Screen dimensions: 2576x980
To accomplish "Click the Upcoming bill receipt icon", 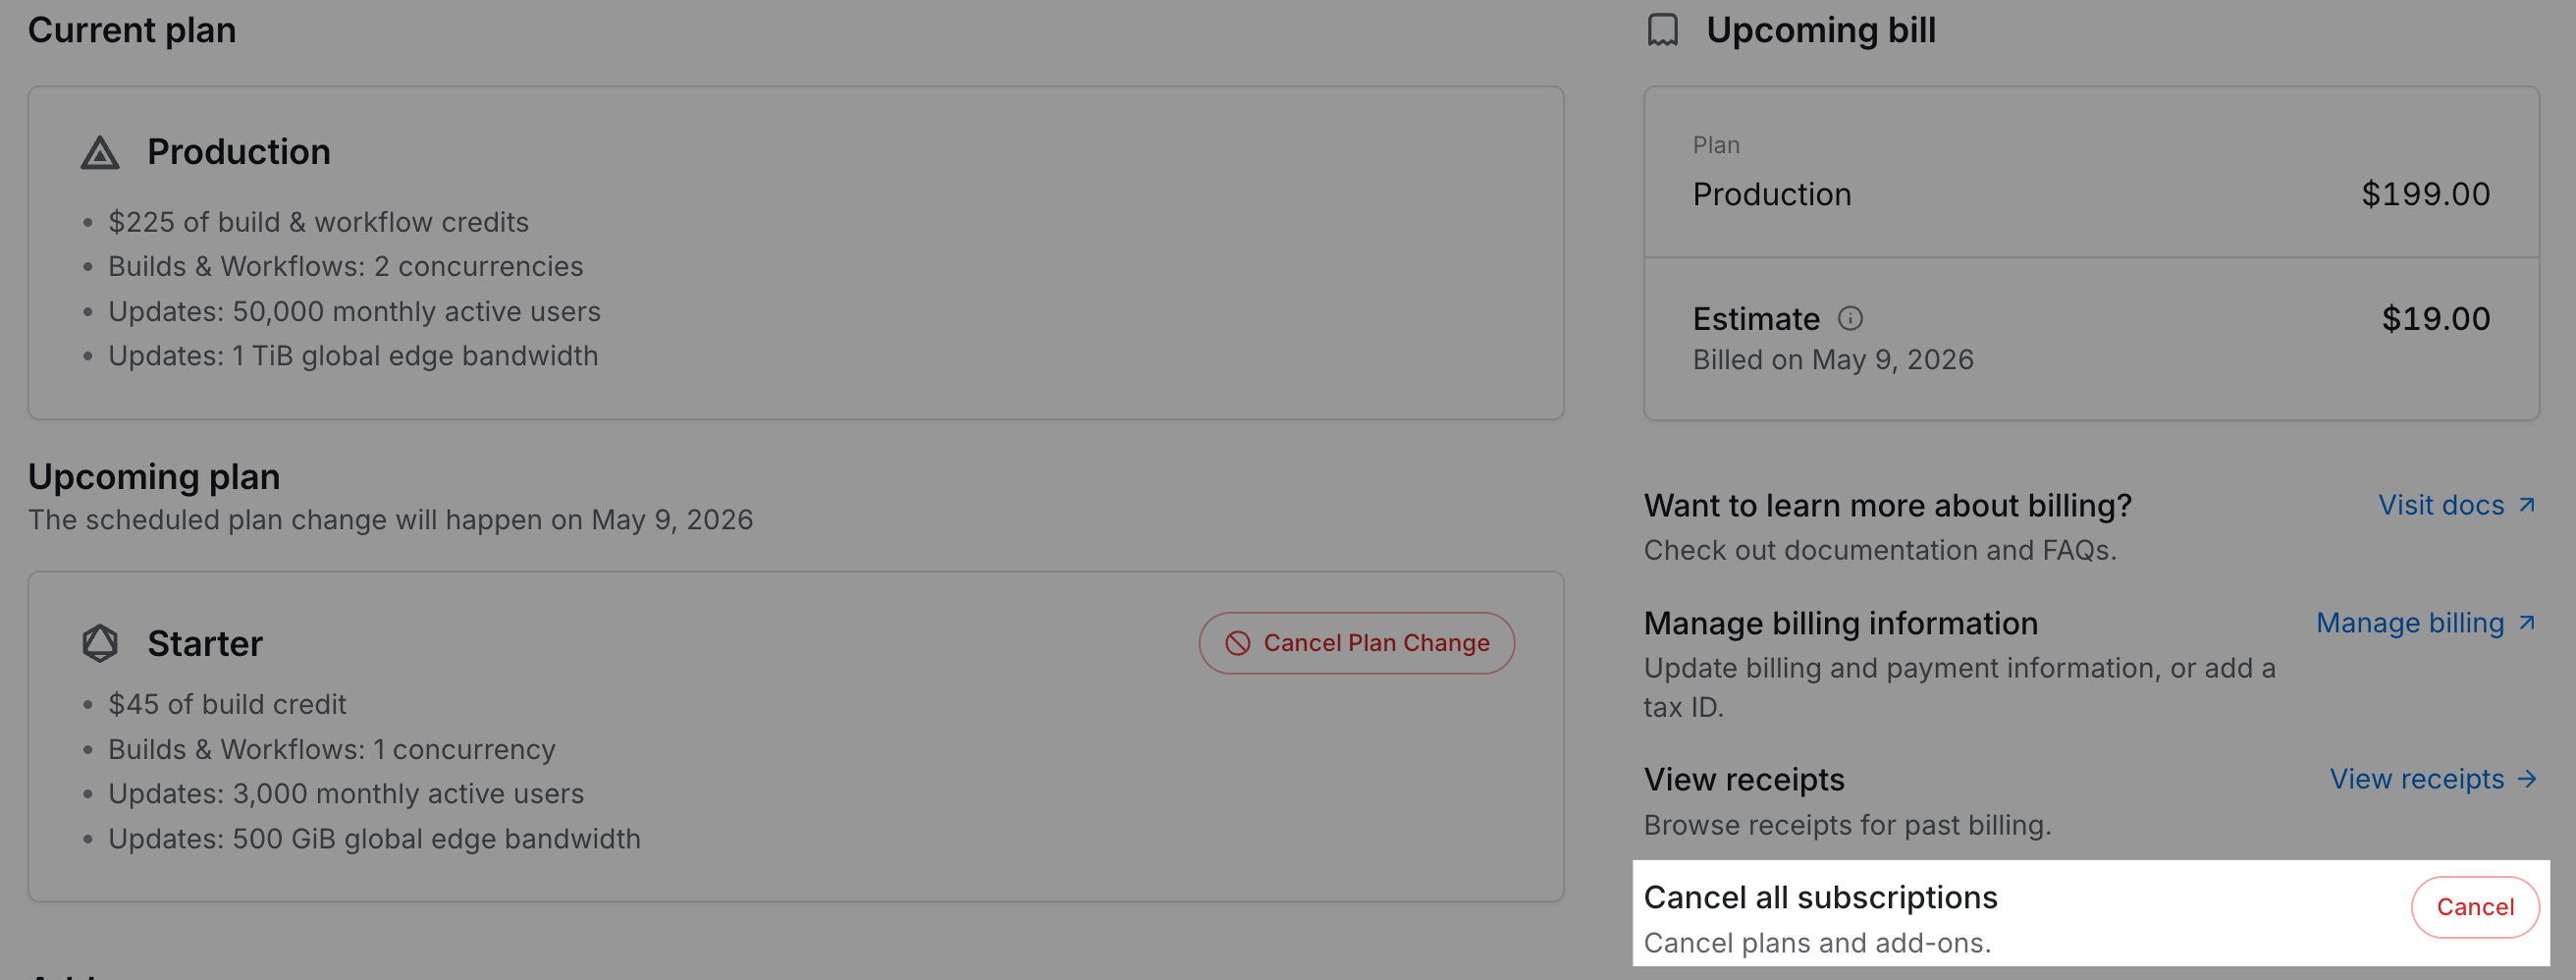I will (1662, 31).
